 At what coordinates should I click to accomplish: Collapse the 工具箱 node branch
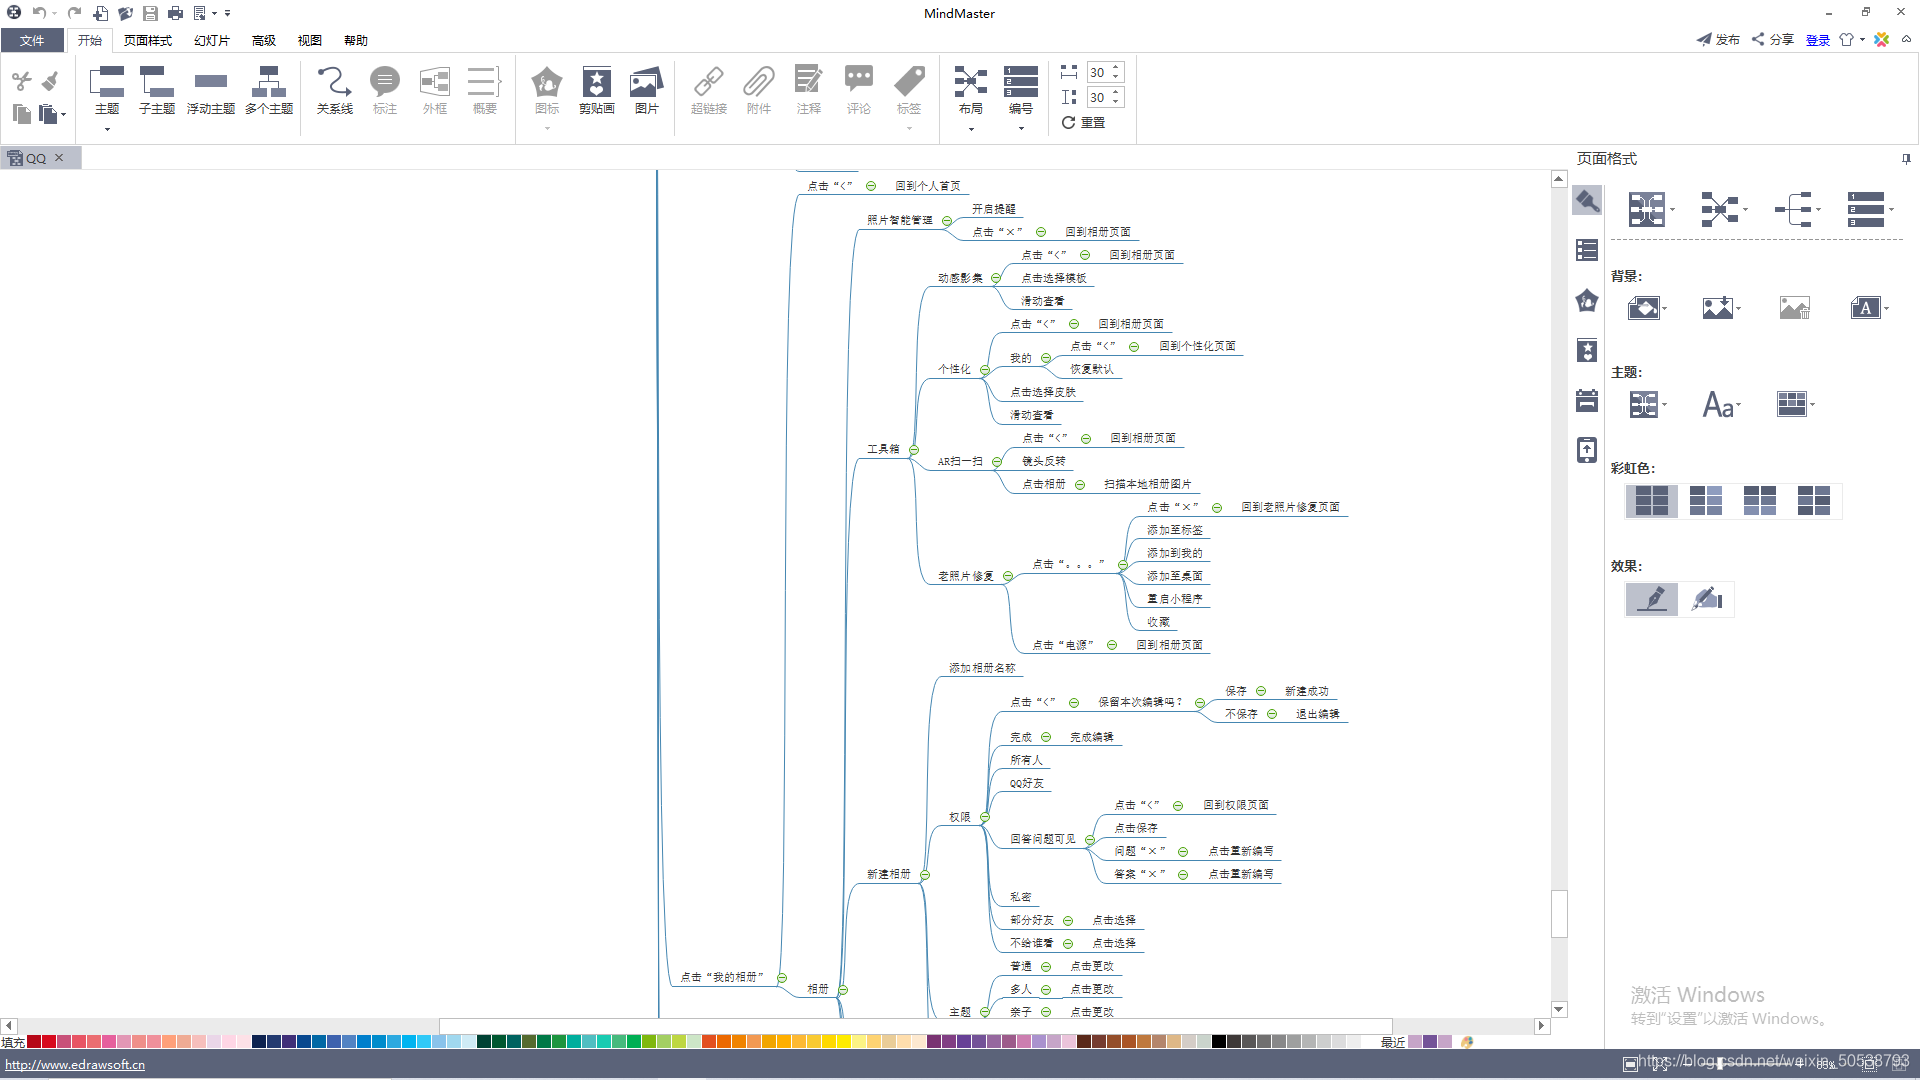pos(914,450)
